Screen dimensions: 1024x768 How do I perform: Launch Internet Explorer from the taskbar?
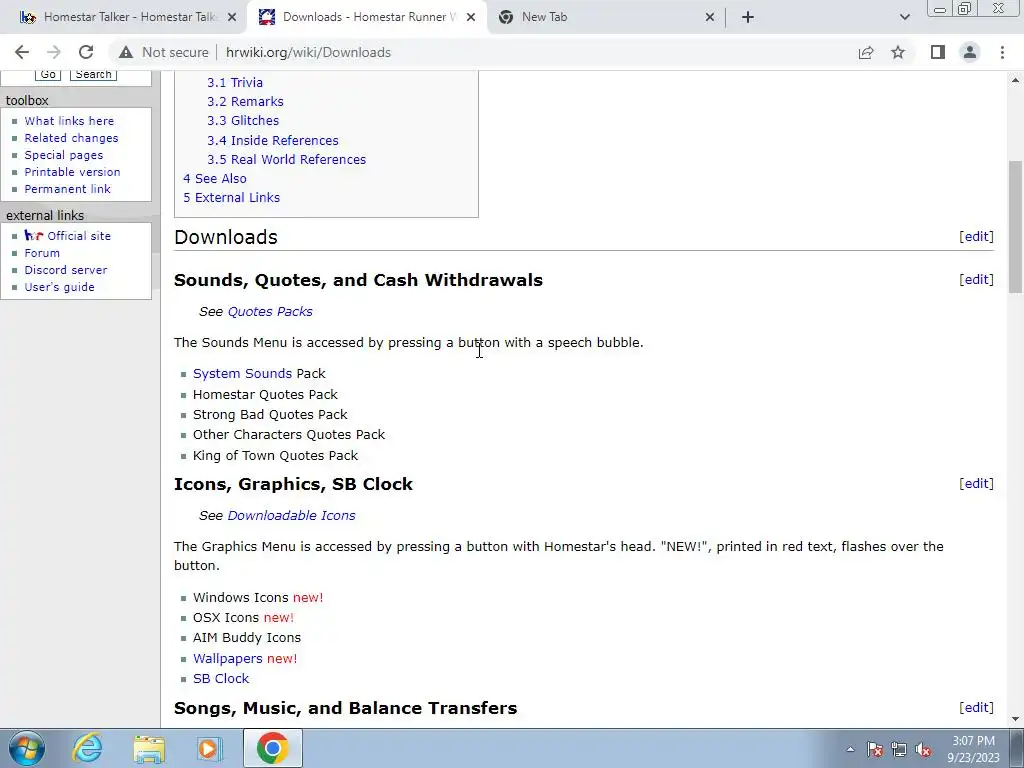pyautogui.click(x=88, y=748)
